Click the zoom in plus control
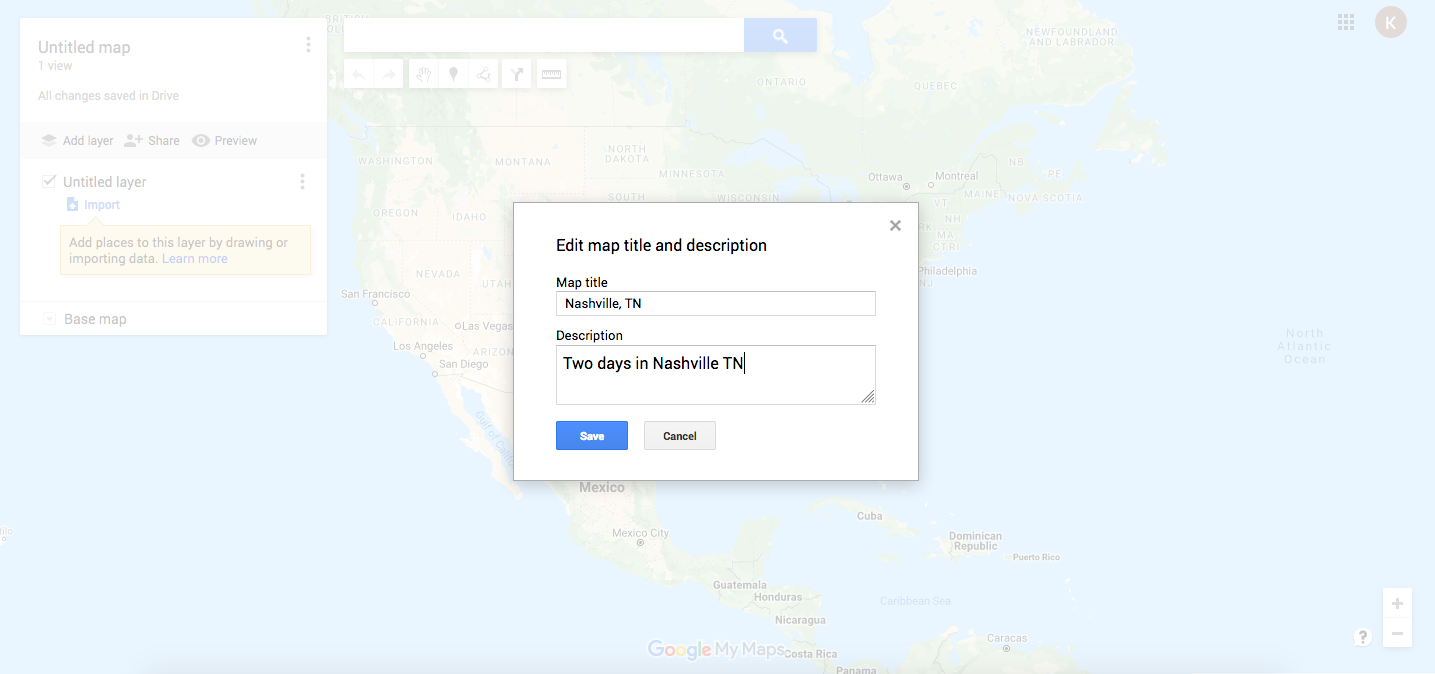The image size is (1435, 674). (1397, 603)
